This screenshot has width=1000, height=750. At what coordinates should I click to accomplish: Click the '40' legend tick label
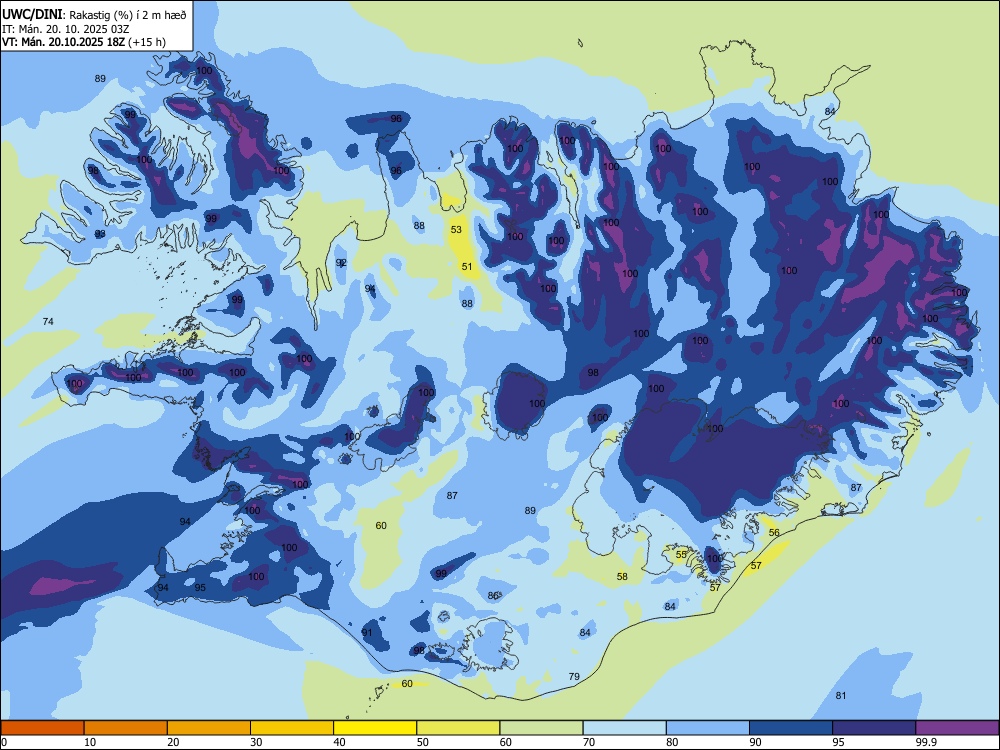pos(339,742)
